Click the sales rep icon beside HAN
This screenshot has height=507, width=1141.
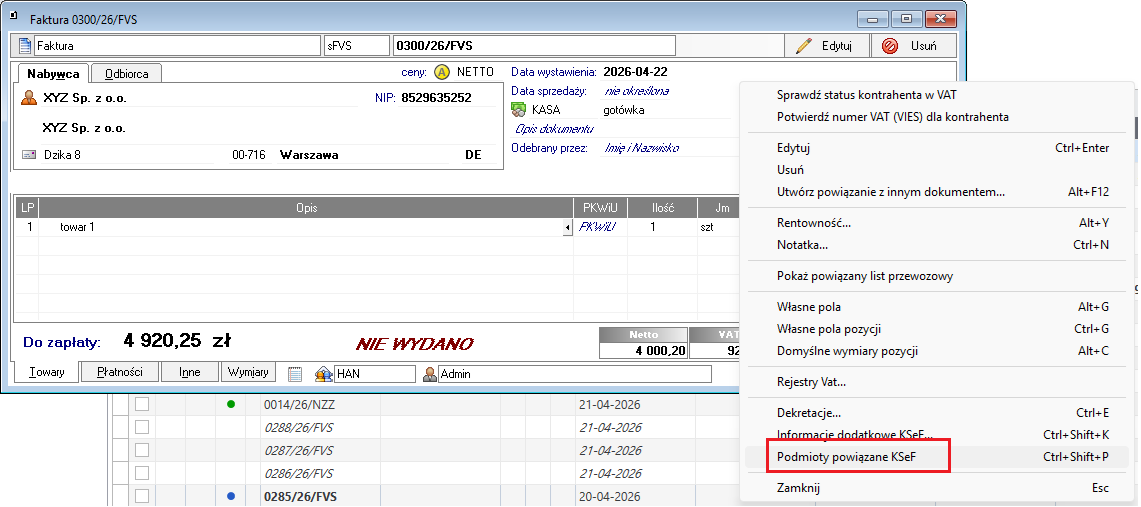pos(324,374)
